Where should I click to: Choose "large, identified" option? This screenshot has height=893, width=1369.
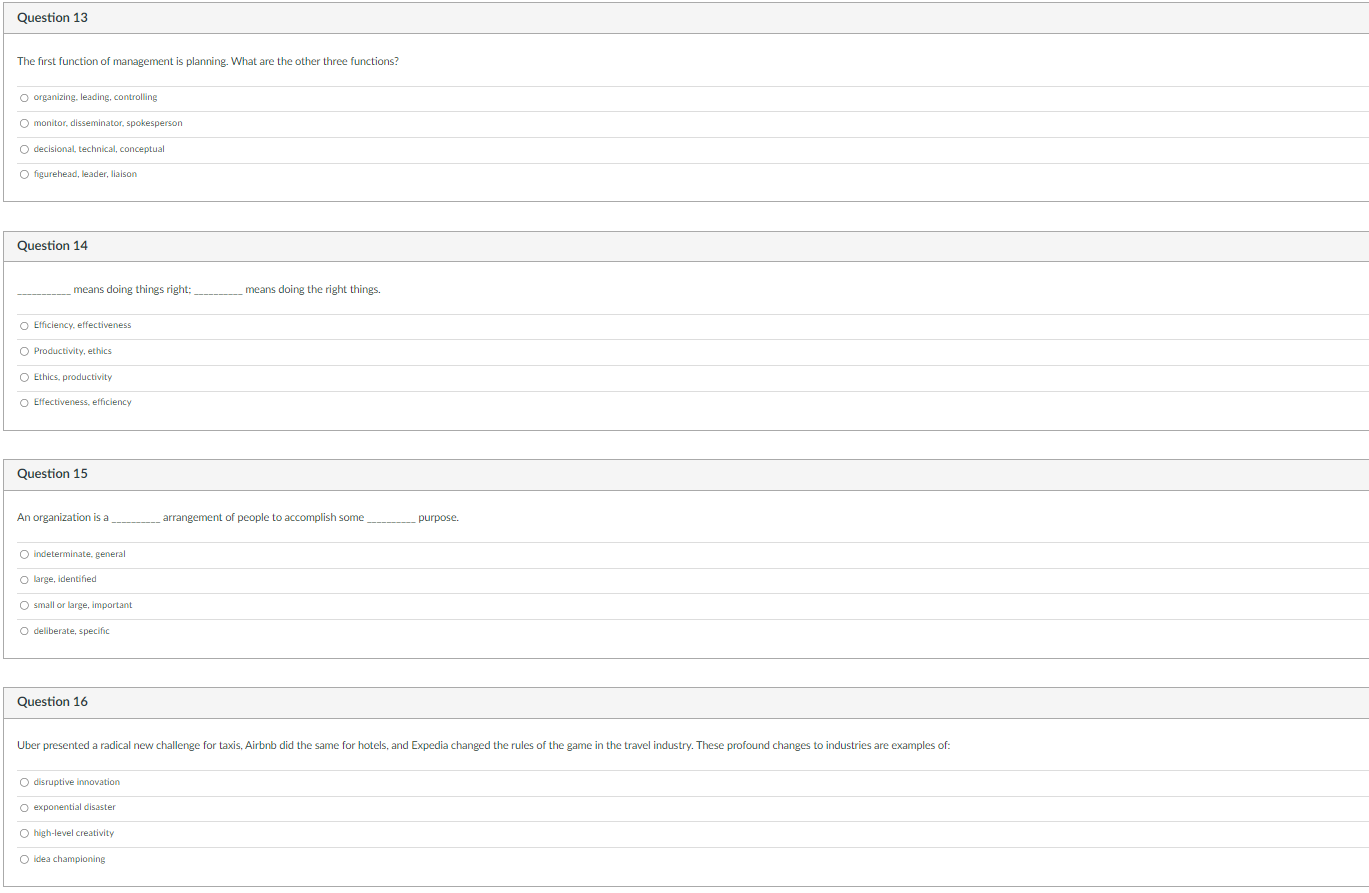click(24, 579)
